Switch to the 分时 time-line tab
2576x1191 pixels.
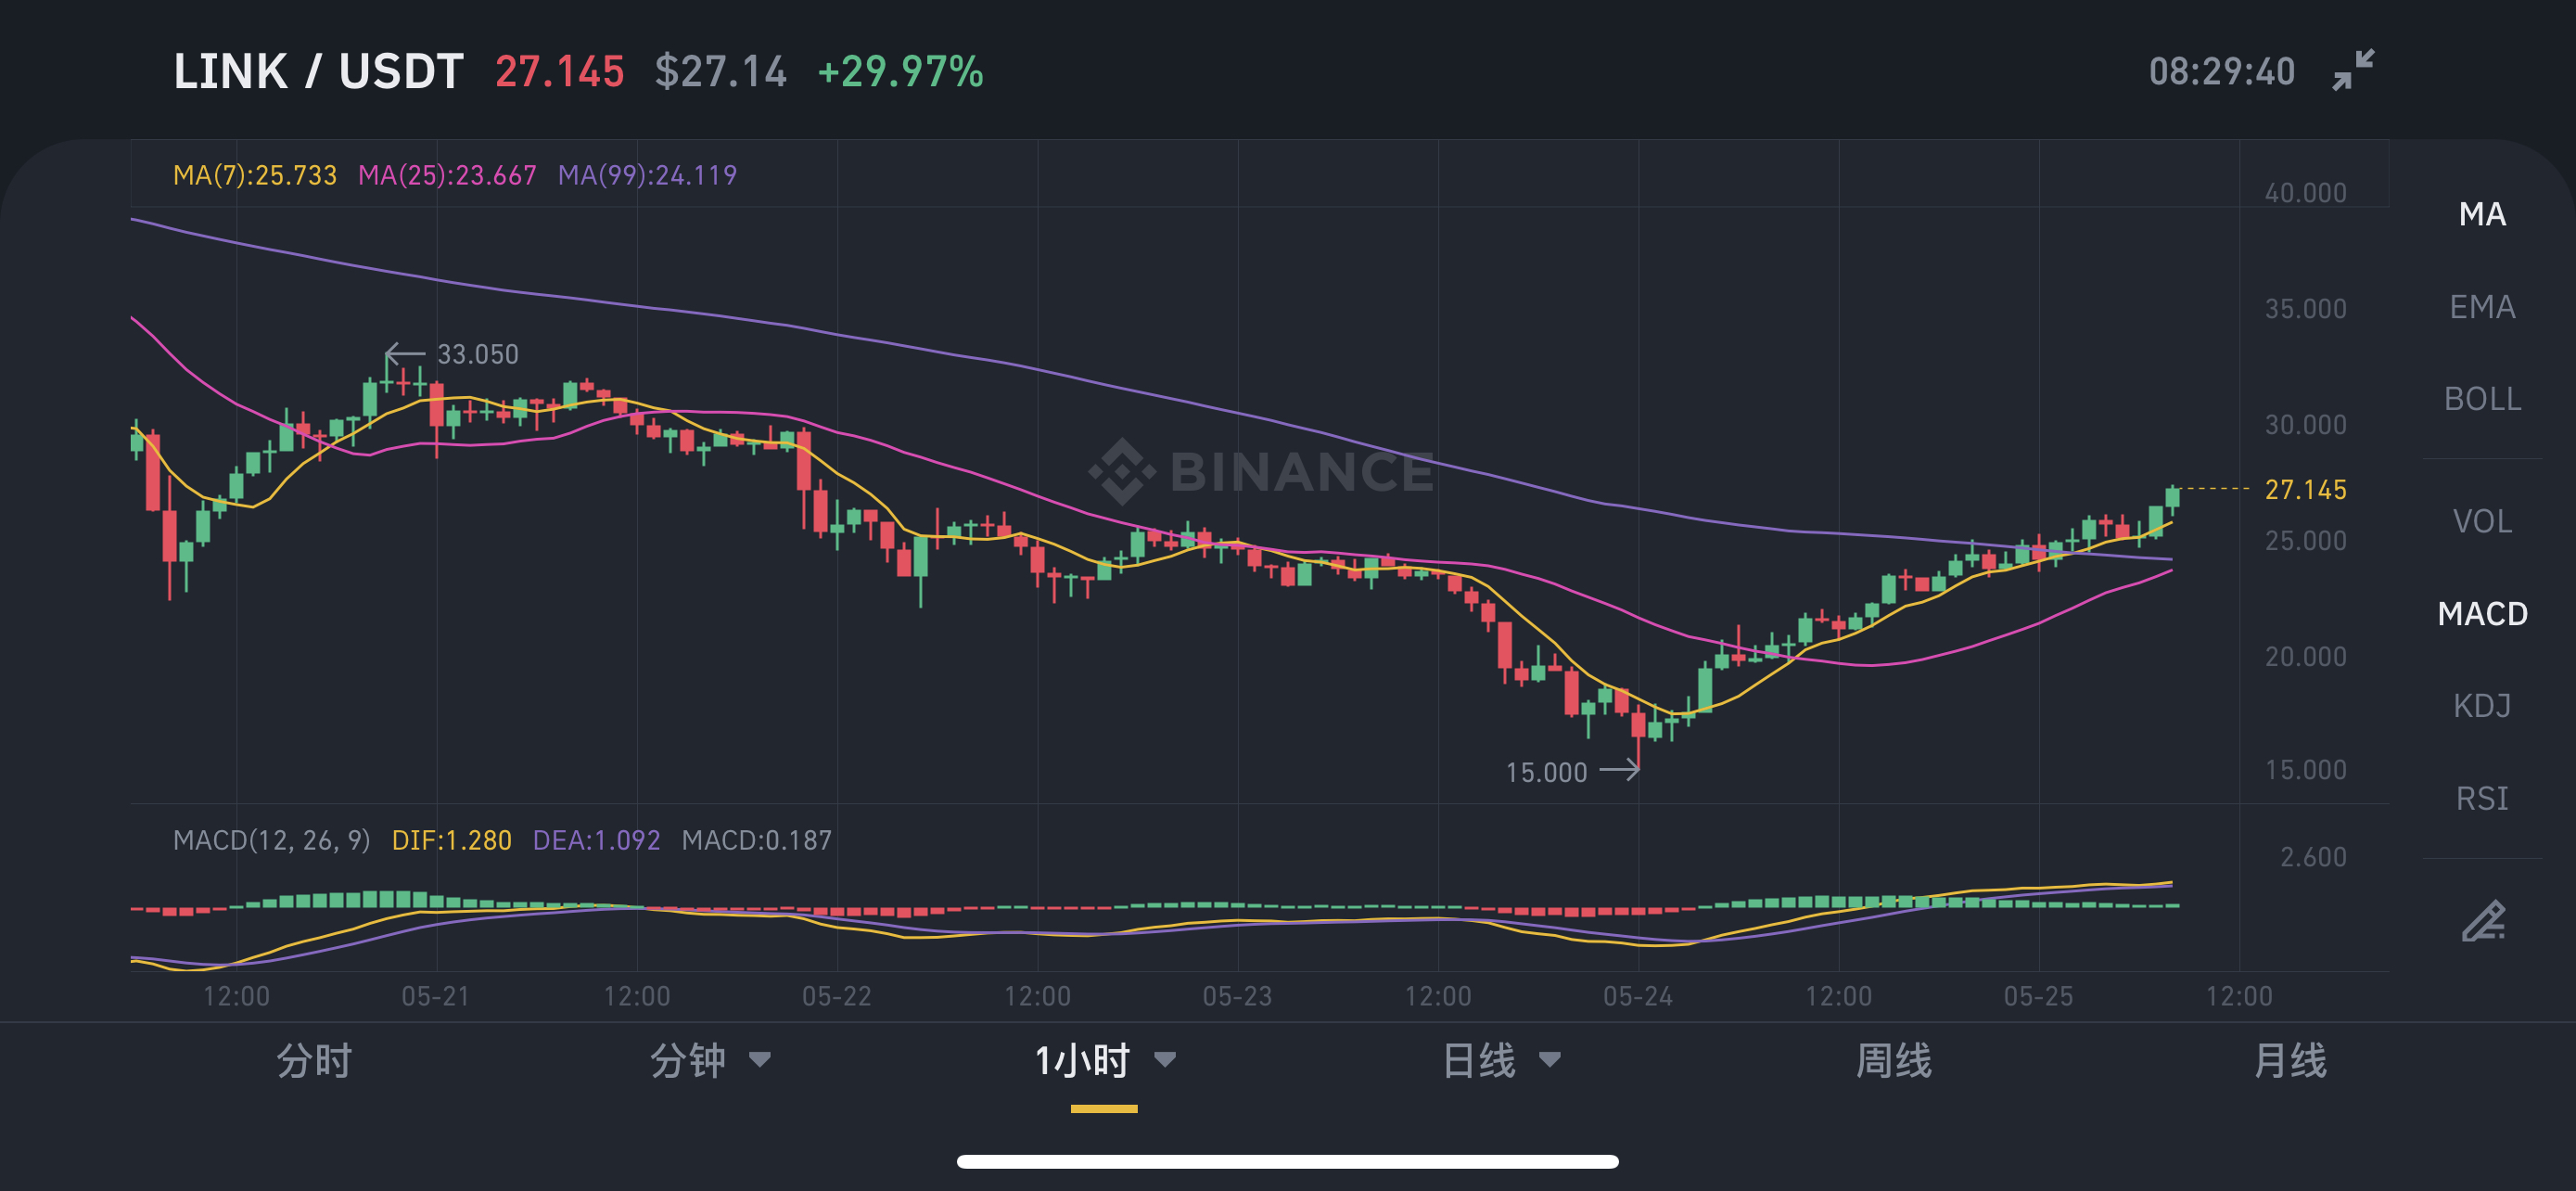[314, 1061]
